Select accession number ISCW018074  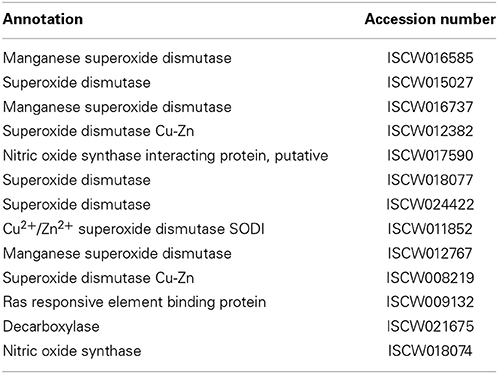tap(430, 351)
